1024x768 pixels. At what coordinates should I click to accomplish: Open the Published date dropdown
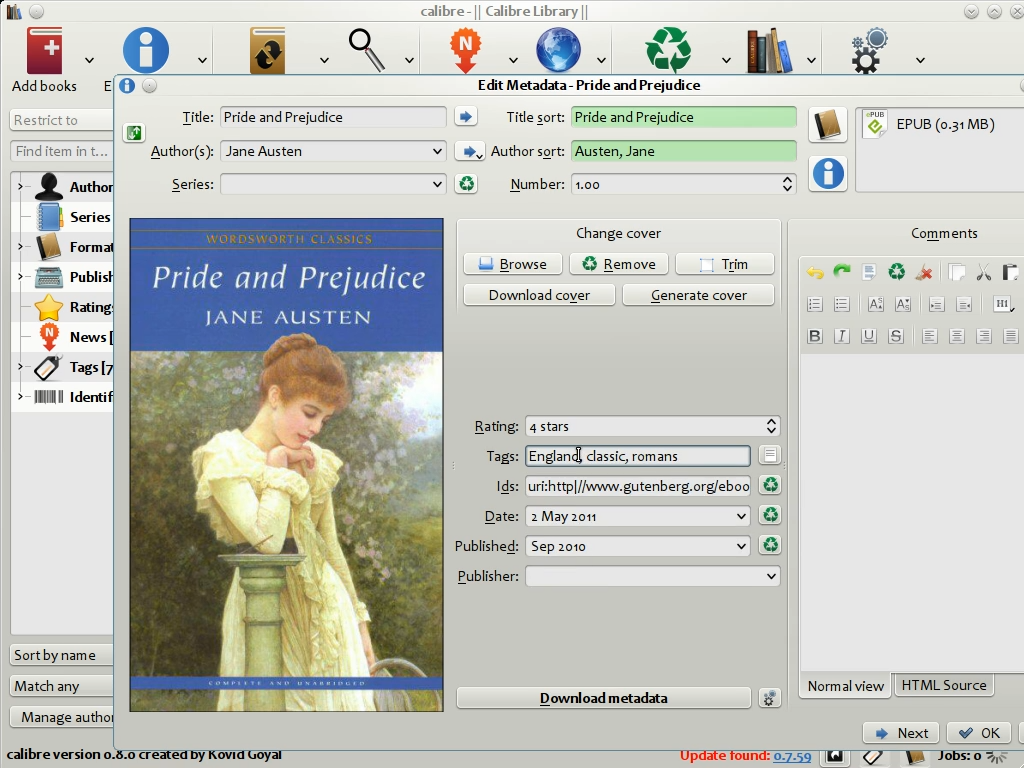coord(741,547)
